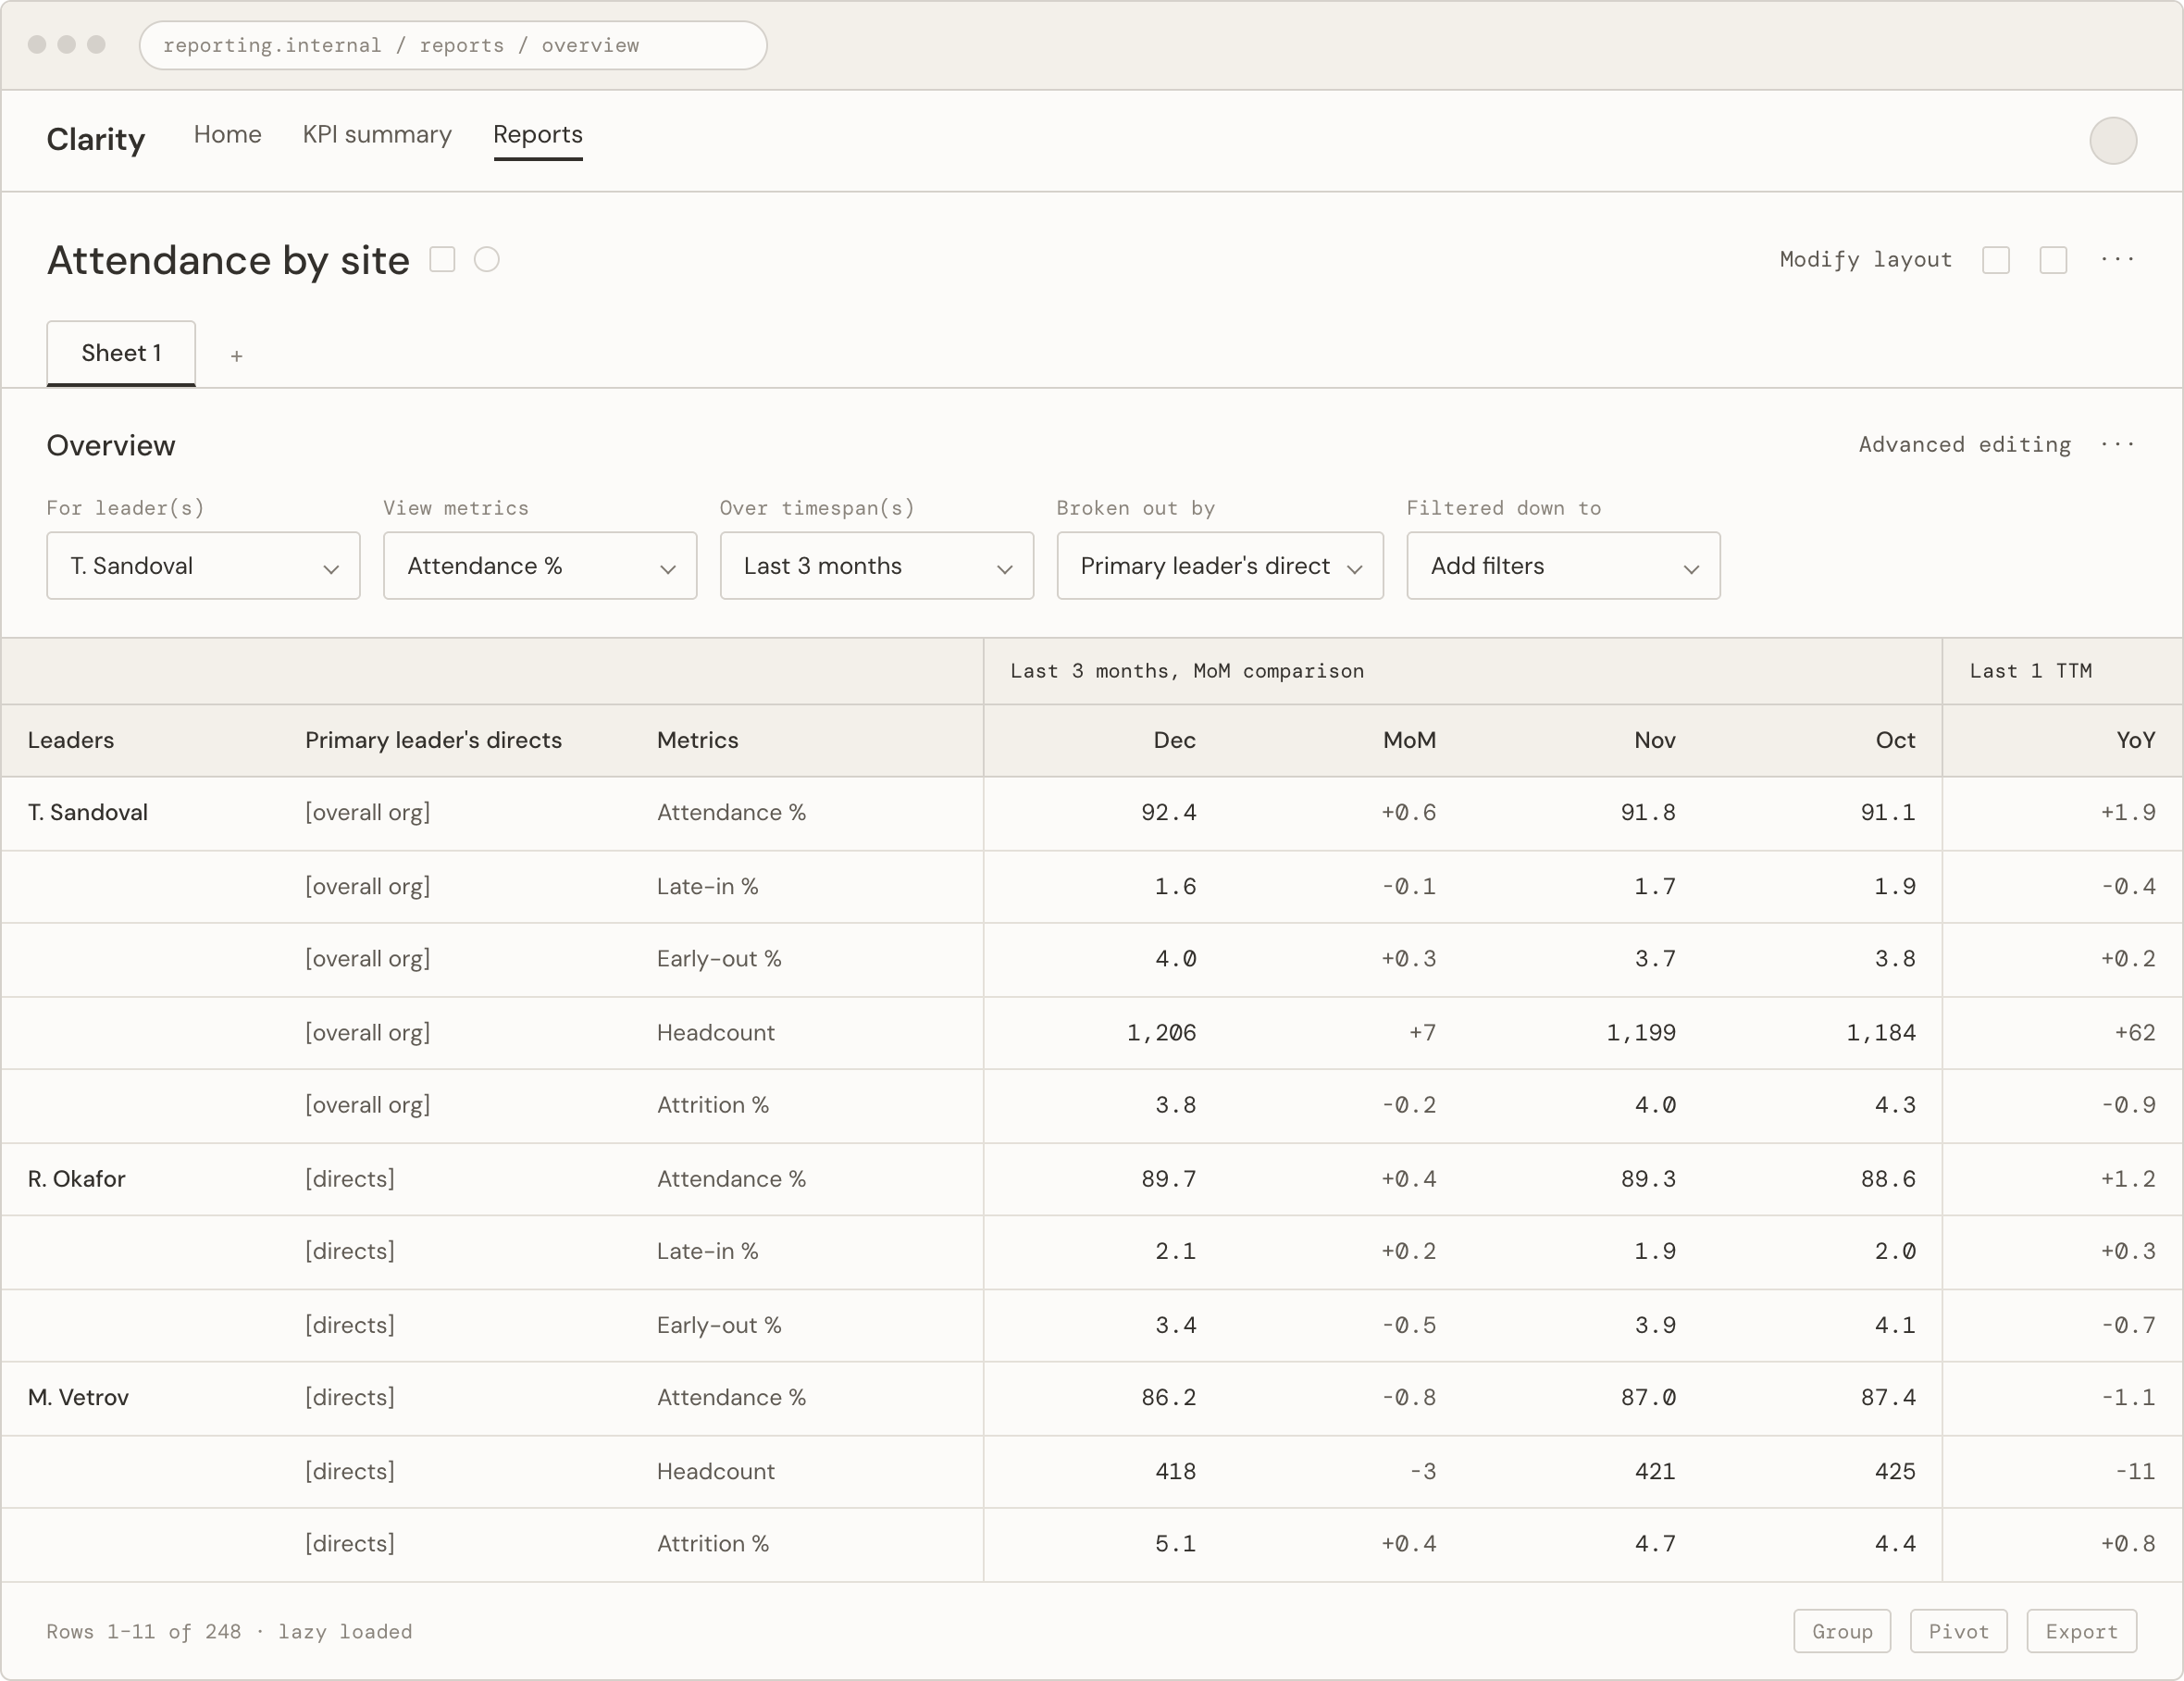Click the Leaders column header
Viewport: 2184px width, 1681px height.
(71, 740)
